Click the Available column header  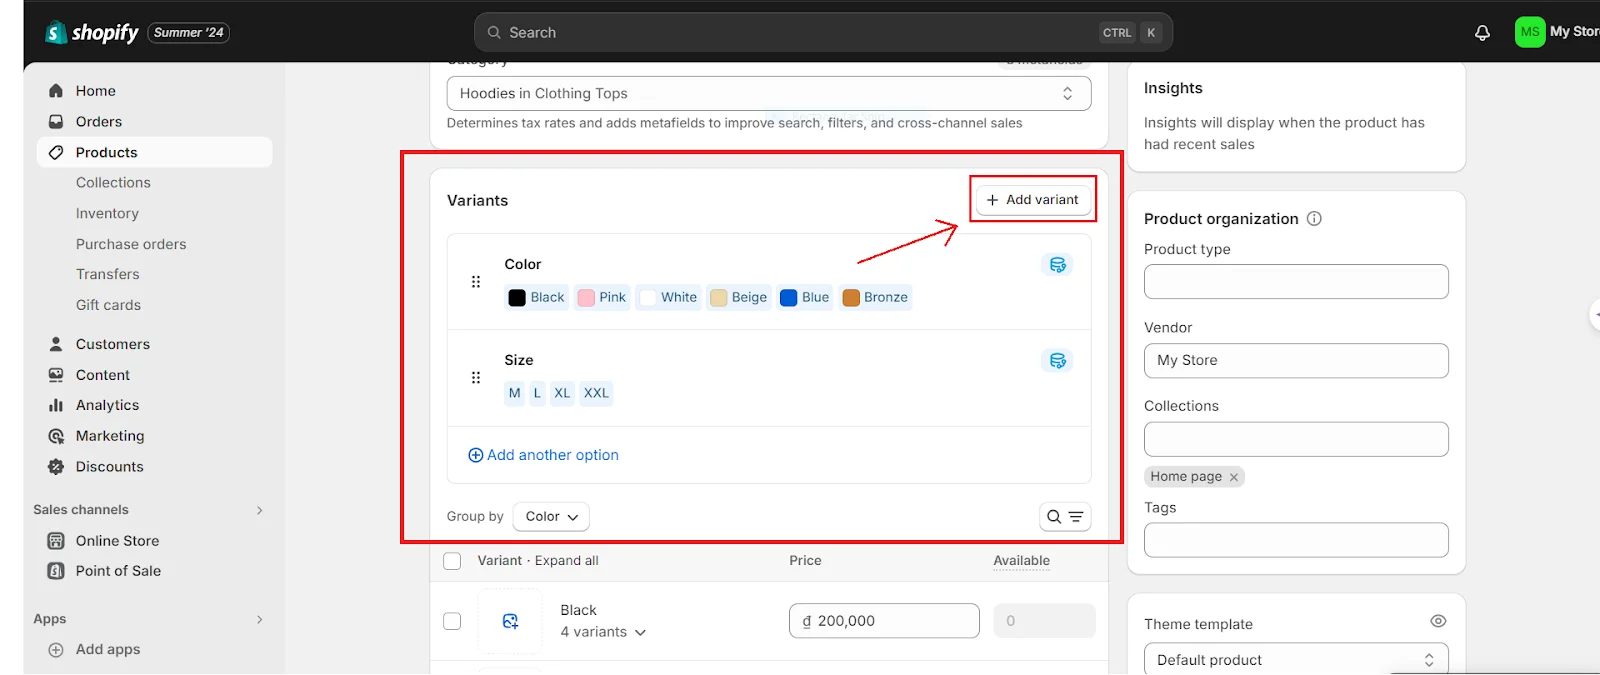click(1021, 561)
